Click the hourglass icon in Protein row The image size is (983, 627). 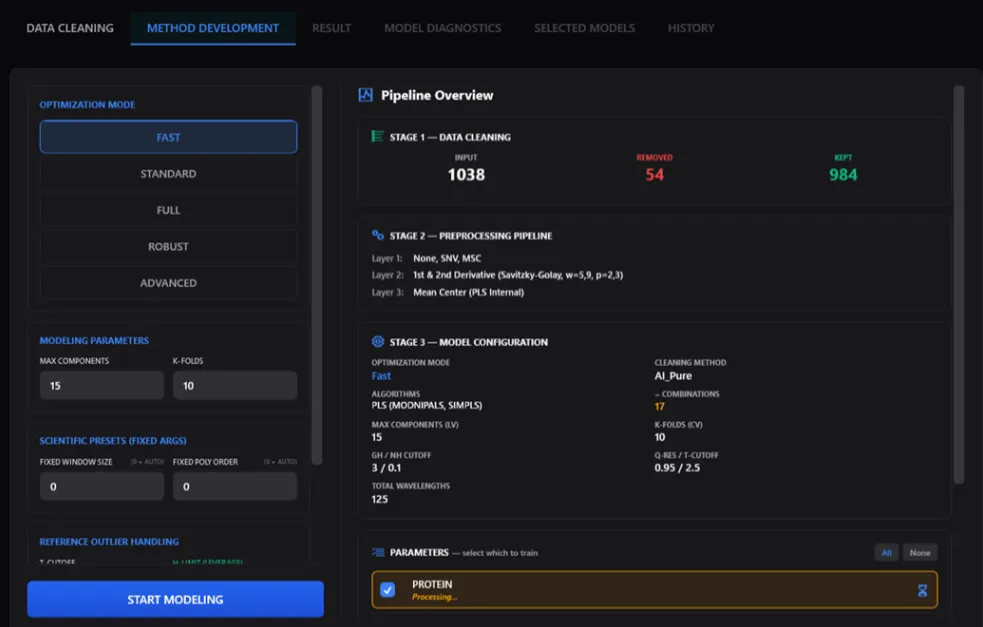[x=922, y=590]
